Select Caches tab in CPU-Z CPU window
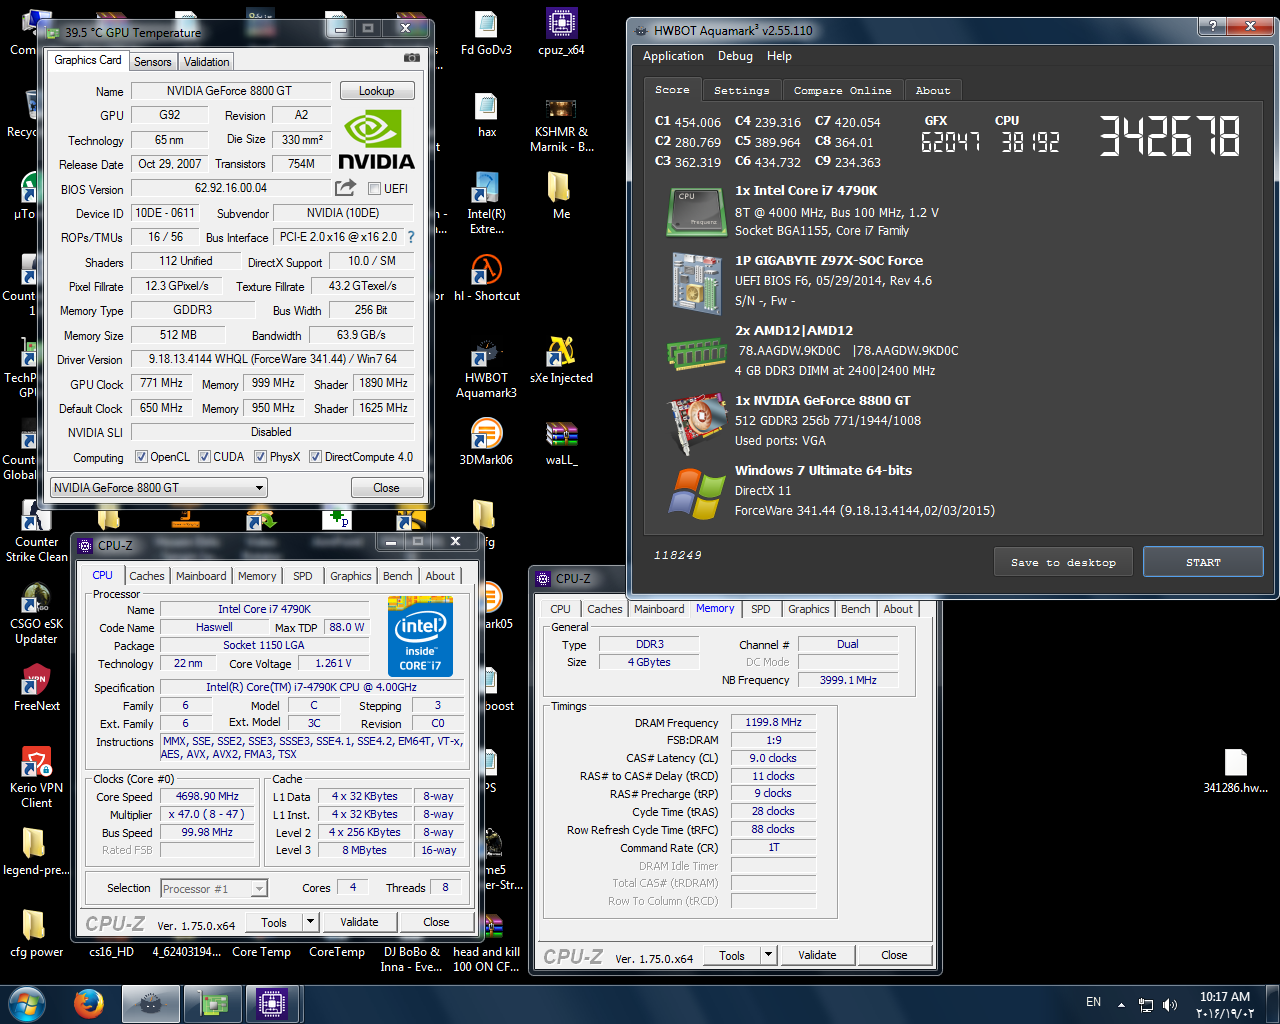 [x=147, y=576]
